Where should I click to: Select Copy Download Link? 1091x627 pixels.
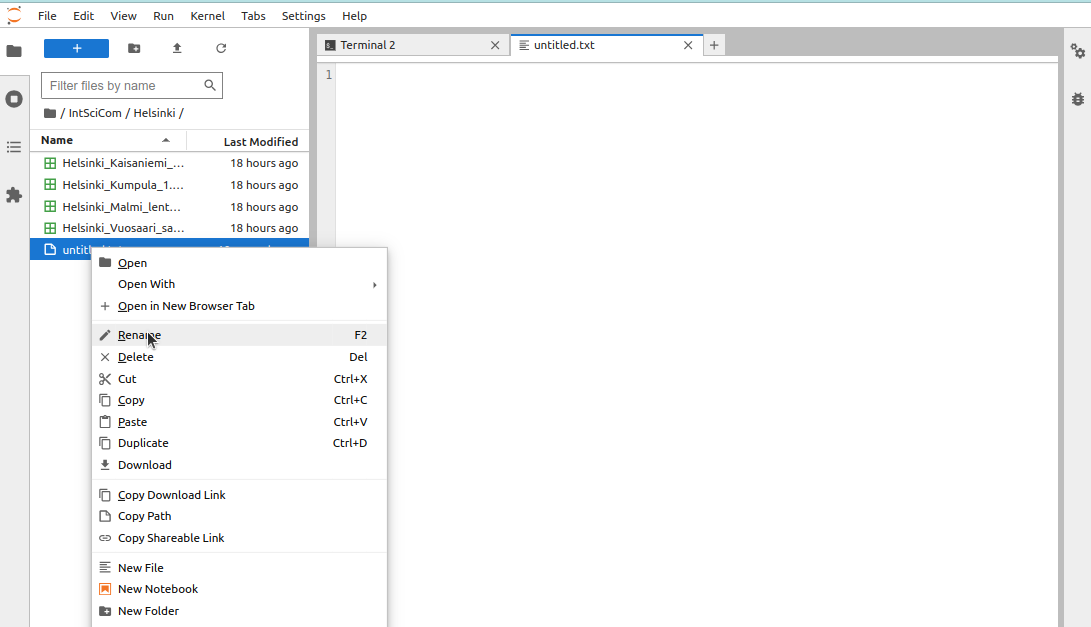239,495
